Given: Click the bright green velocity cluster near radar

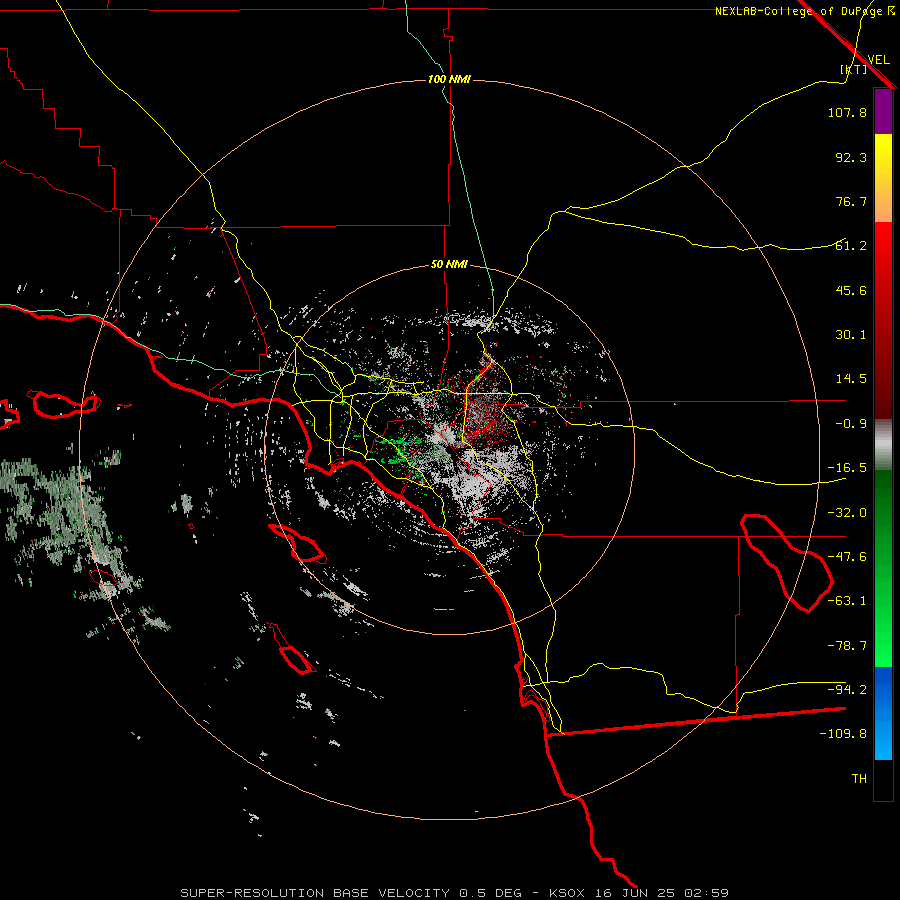Looking at the screenshot, I should (399, 451).
